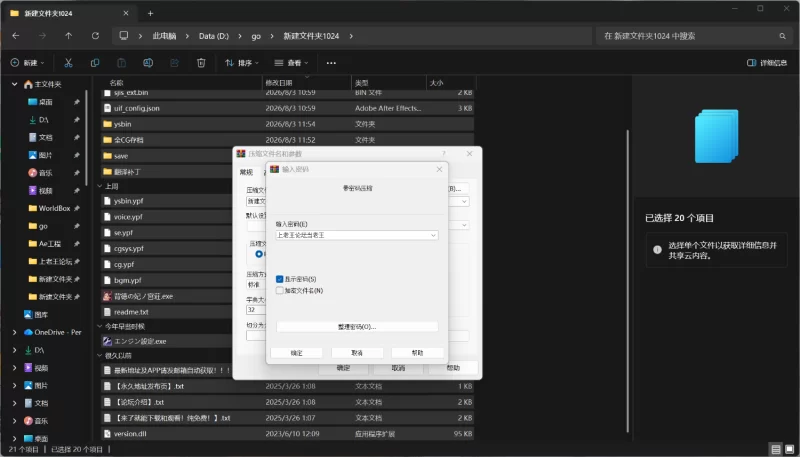
Task: Open pinned 视频 in the sidebar
Action: click(x=45, y=191)
